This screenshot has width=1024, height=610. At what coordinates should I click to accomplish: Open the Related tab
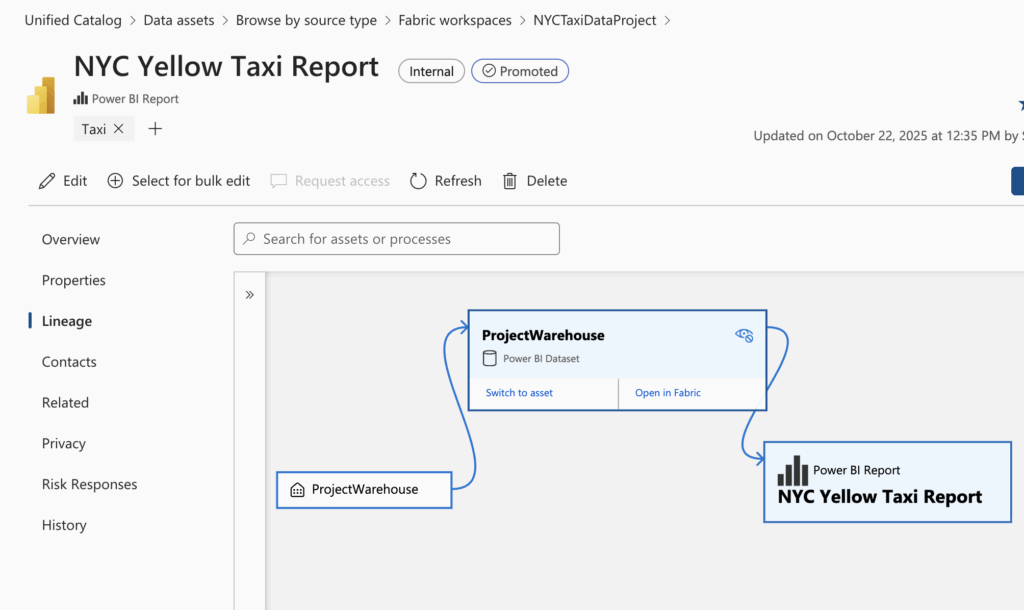point(65,403)
